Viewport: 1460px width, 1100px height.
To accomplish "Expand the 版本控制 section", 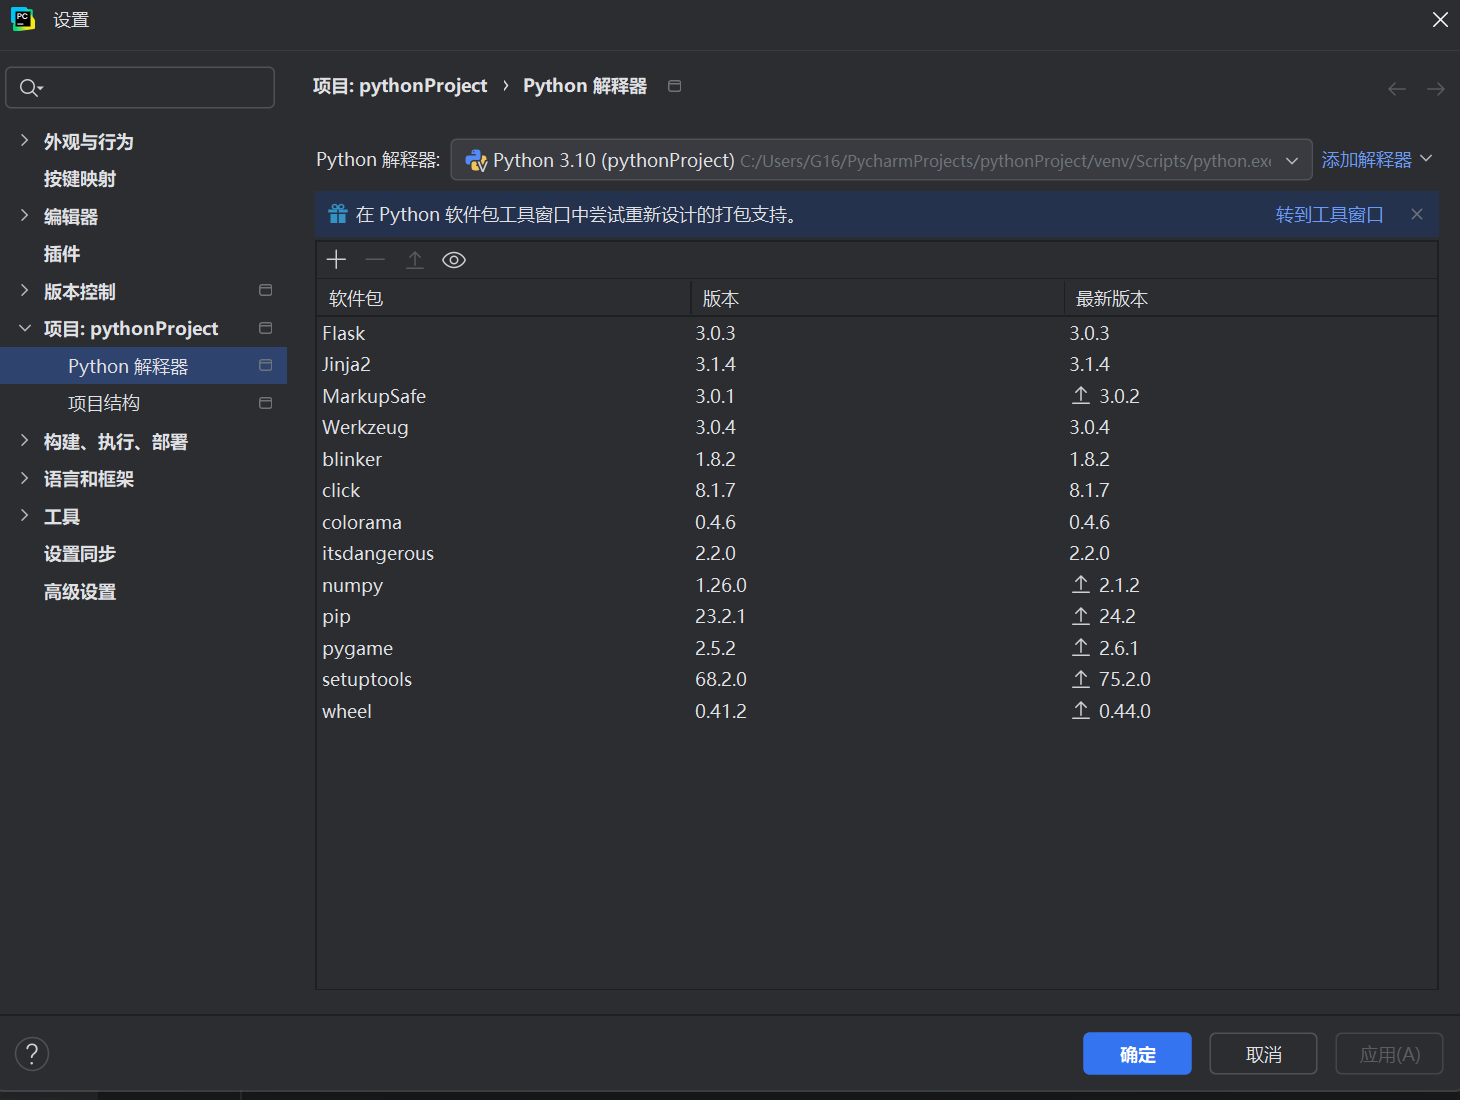I will (25, 291).
